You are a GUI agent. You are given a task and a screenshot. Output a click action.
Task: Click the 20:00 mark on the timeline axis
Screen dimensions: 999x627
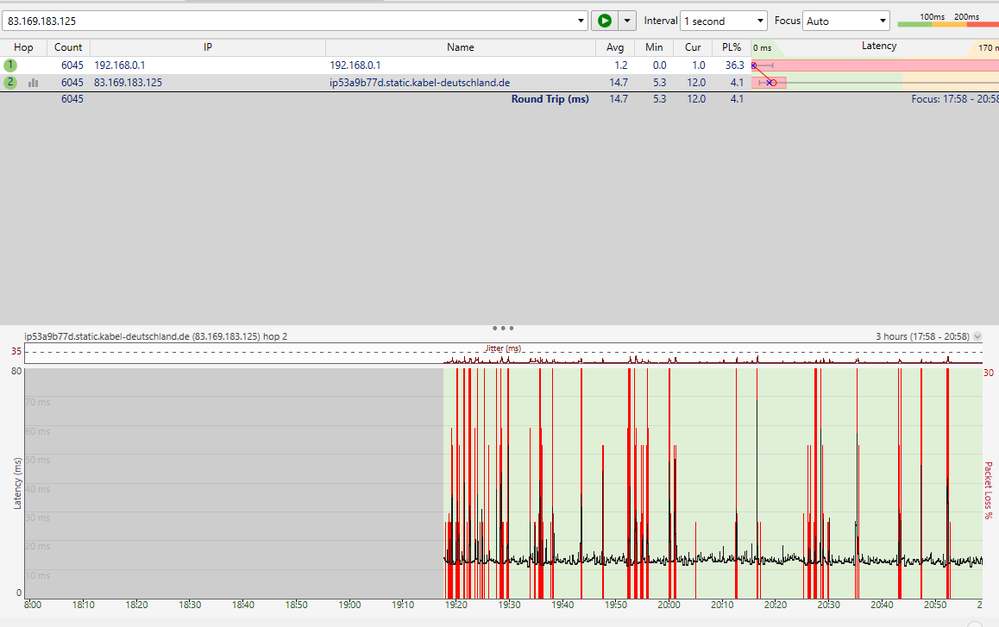(x=668, y=605)
